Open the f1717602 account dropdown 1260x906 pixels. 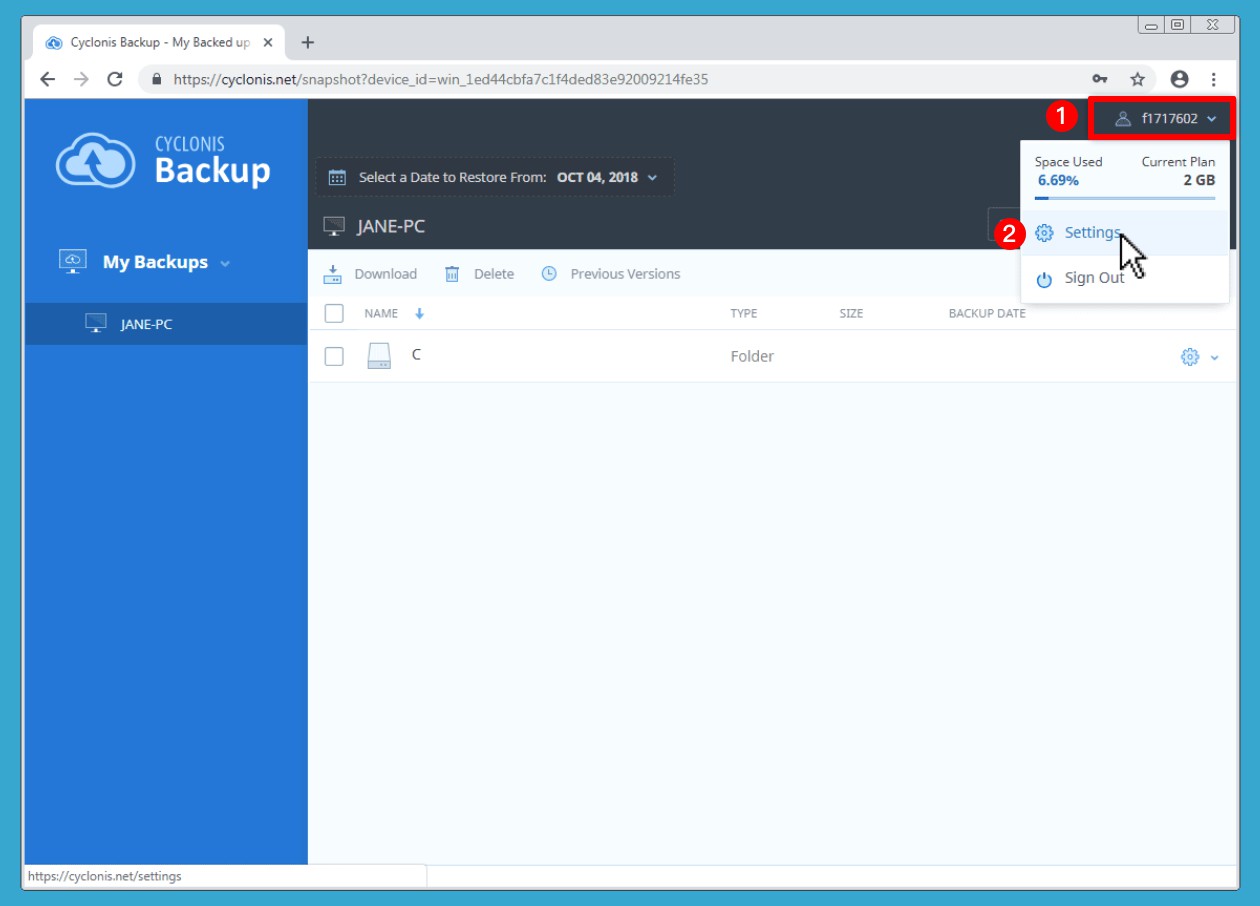point(1165,119)
